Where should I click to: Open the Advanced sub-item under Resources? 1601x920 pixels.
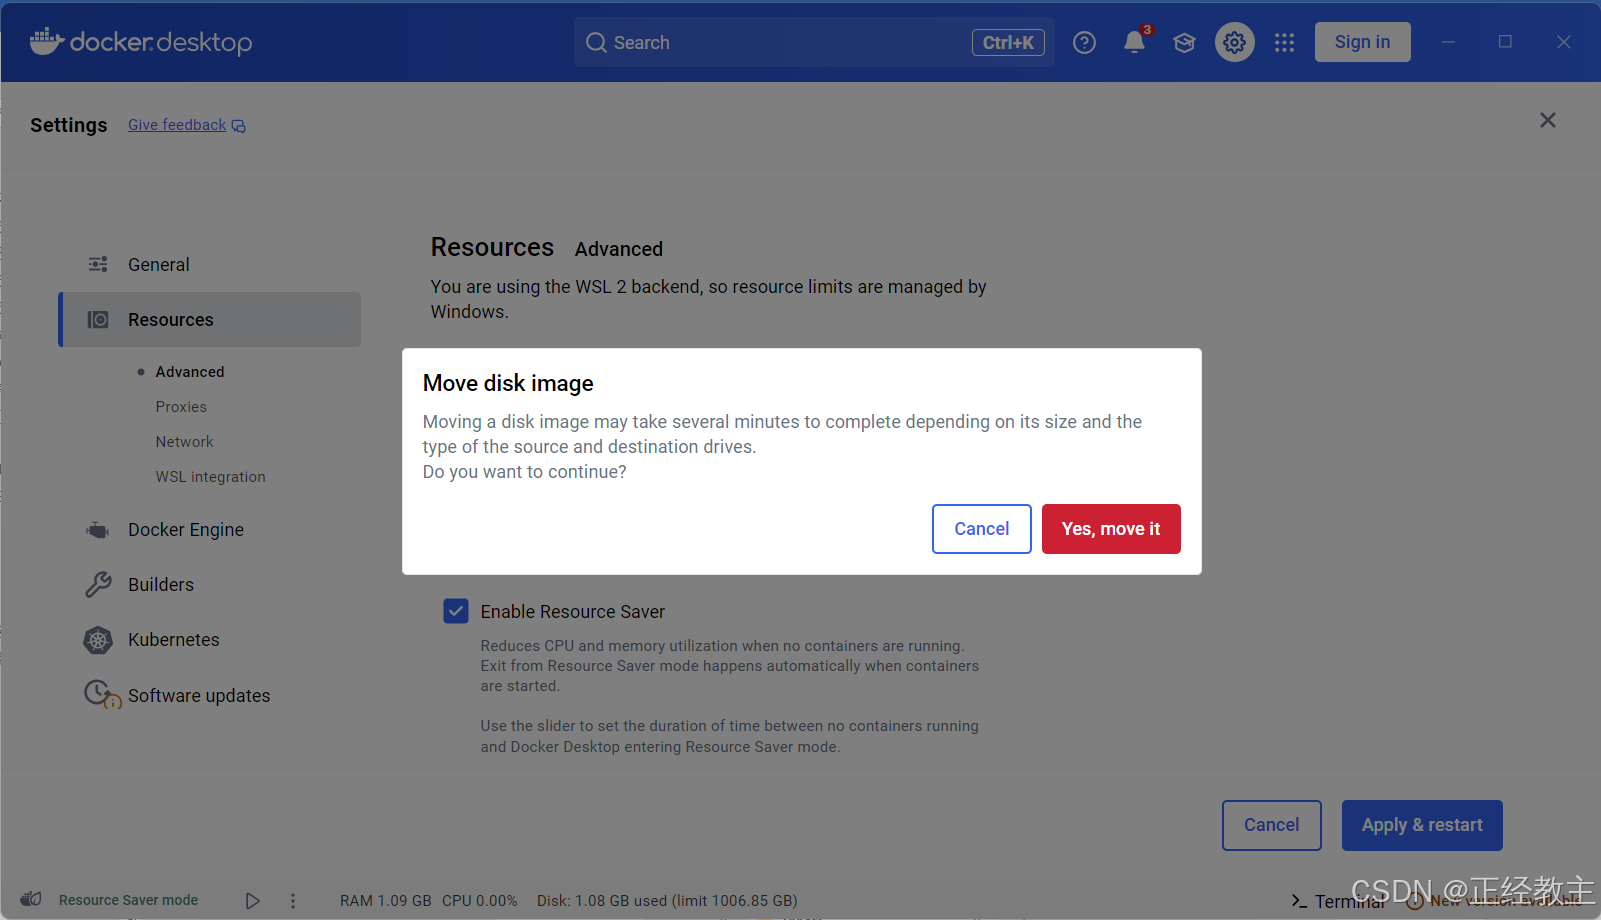pyautogui.click(x=190, y=372)
